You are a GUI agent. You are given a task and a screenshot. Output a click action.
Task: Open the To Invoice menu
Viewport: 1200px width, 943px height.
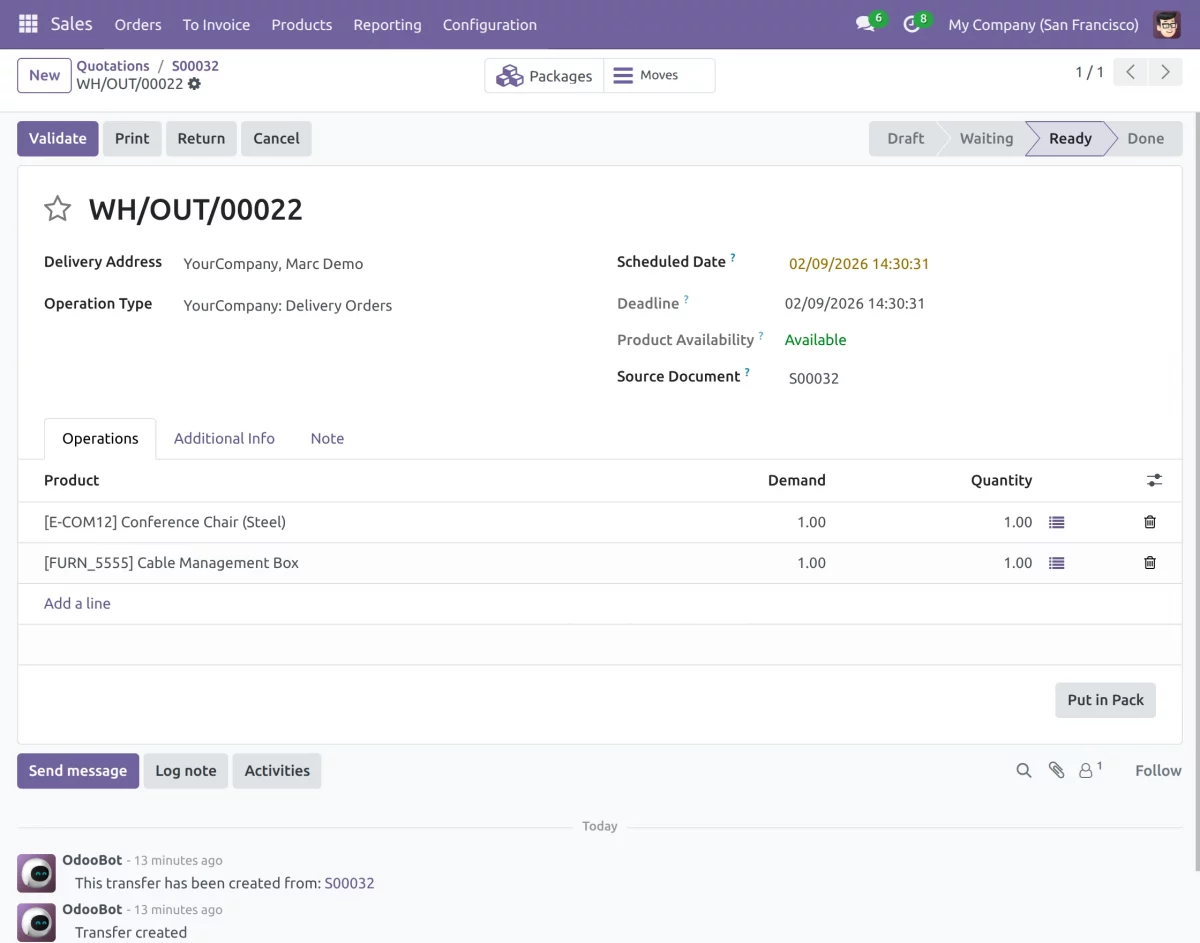coord(216,24)
